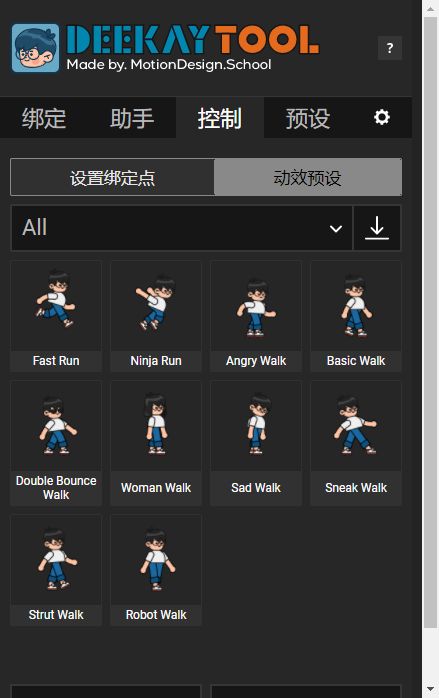Click the down arrow of the scrollbar

pos(430,689)
